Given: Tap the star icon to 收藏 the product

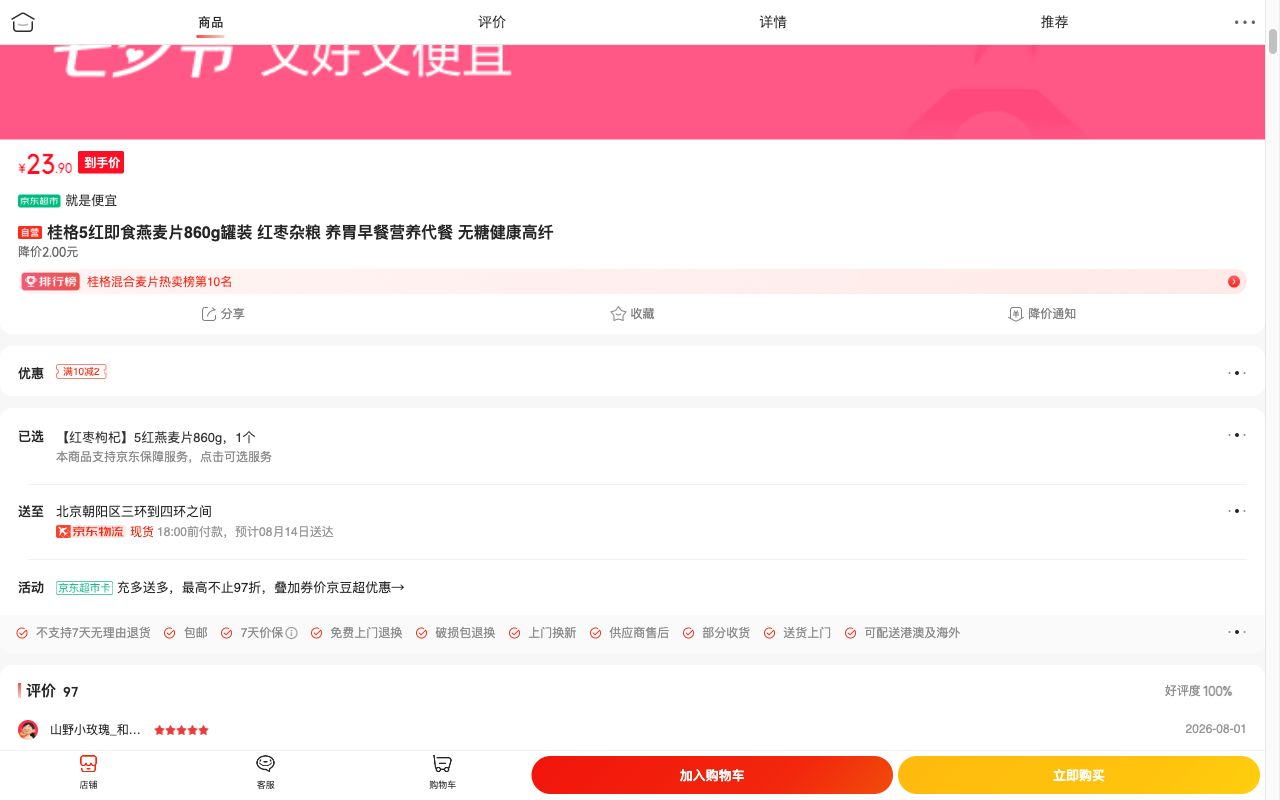Looking at the screenshot, I should tap(618, 314).
